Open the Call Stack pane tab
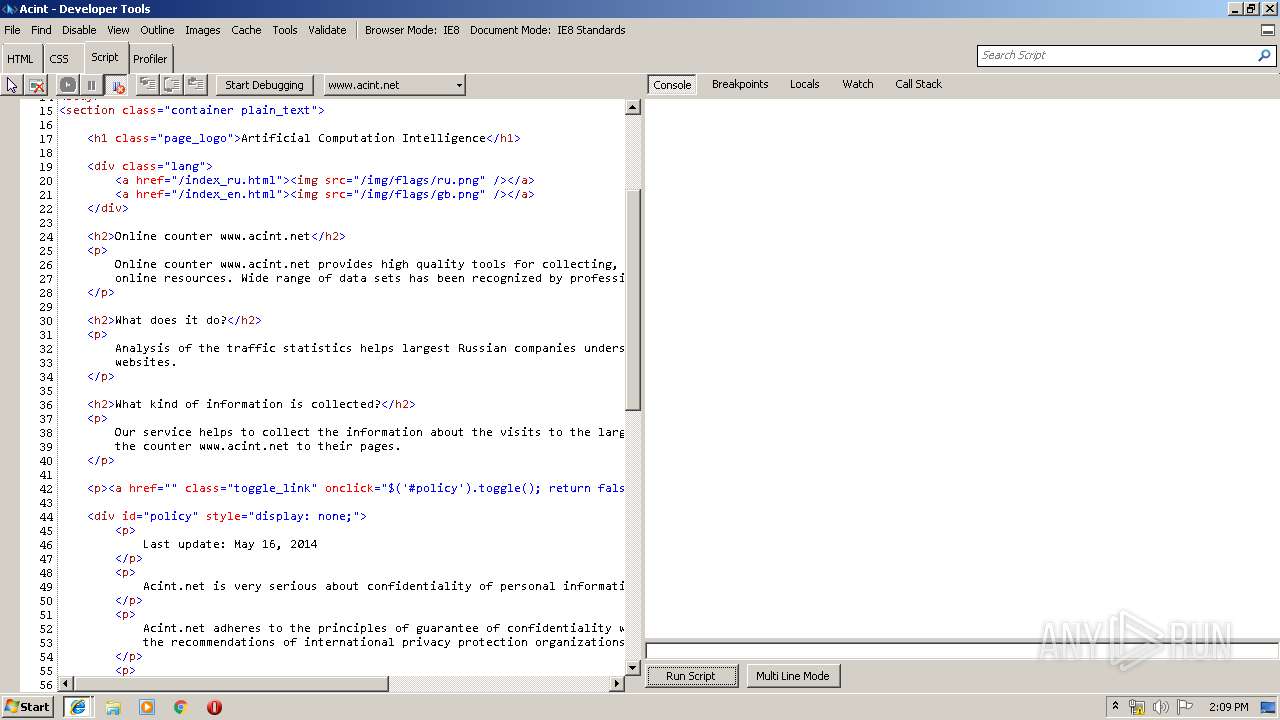The image size is (1280, 720). [918, 84]
